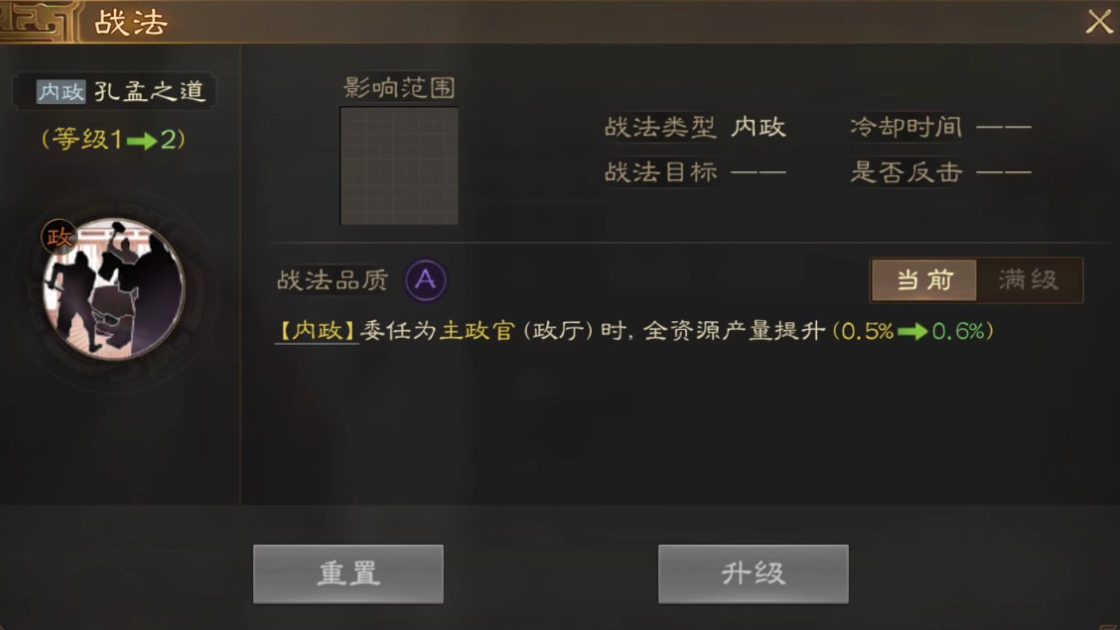1120x630 pixels.
Task: Click the green arrow between 0.5% and 0.6%
Action: pyautogui.click(x=912, y=332)
